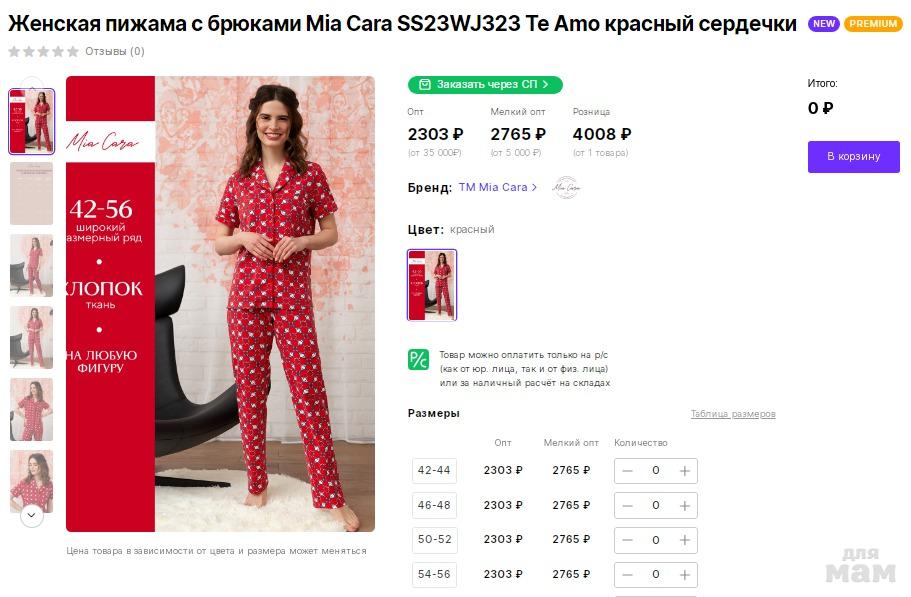The width and height of the screenshot is (911, 597).
Task: Pick size 50-52 option
Action: pos(434,540)
